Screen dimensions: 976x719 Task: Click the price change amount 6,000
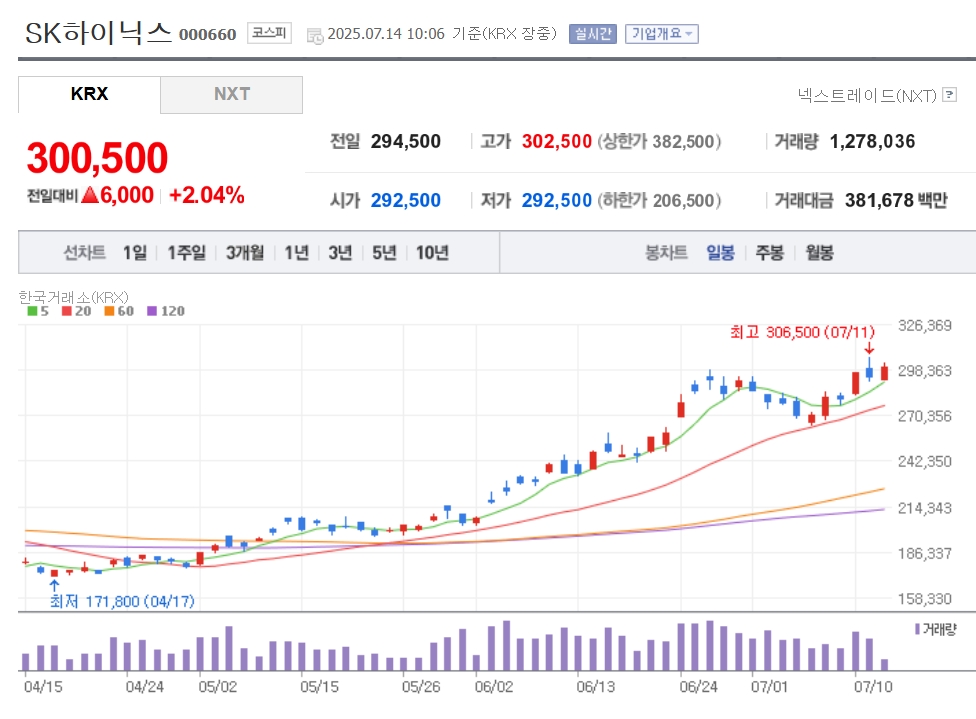[126, 195]
